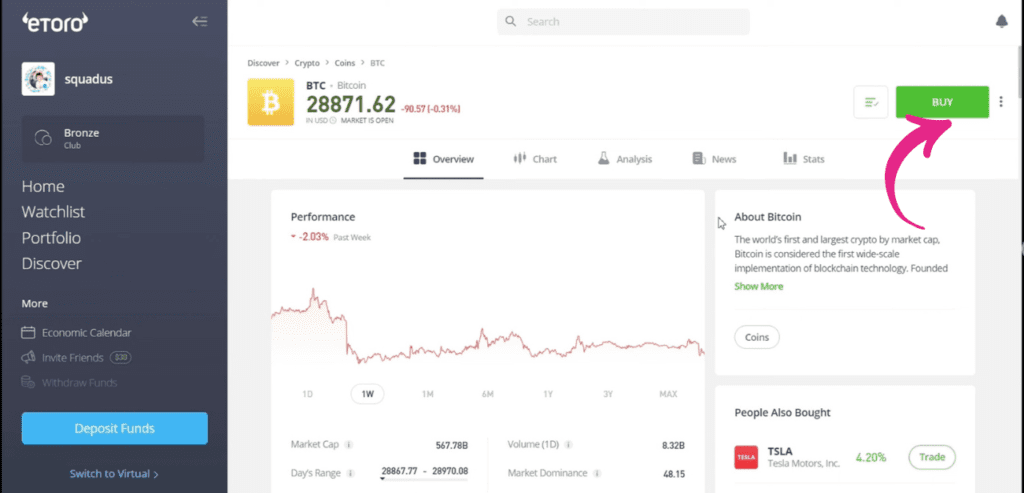Click the Withdraw Funds icon
The width and height of the screenshot is (1024, 493).
pos(28,383)
